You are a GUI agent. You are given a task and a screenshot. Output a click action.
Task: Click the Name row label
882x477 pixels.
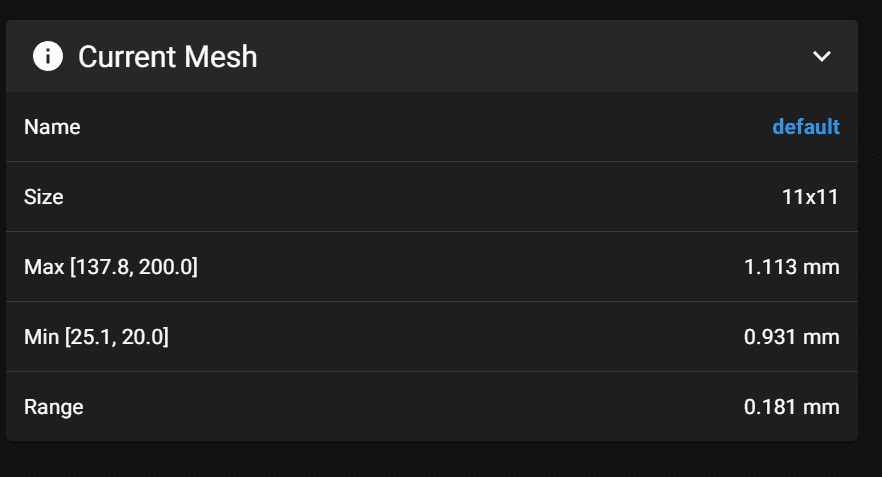[52, 127]
